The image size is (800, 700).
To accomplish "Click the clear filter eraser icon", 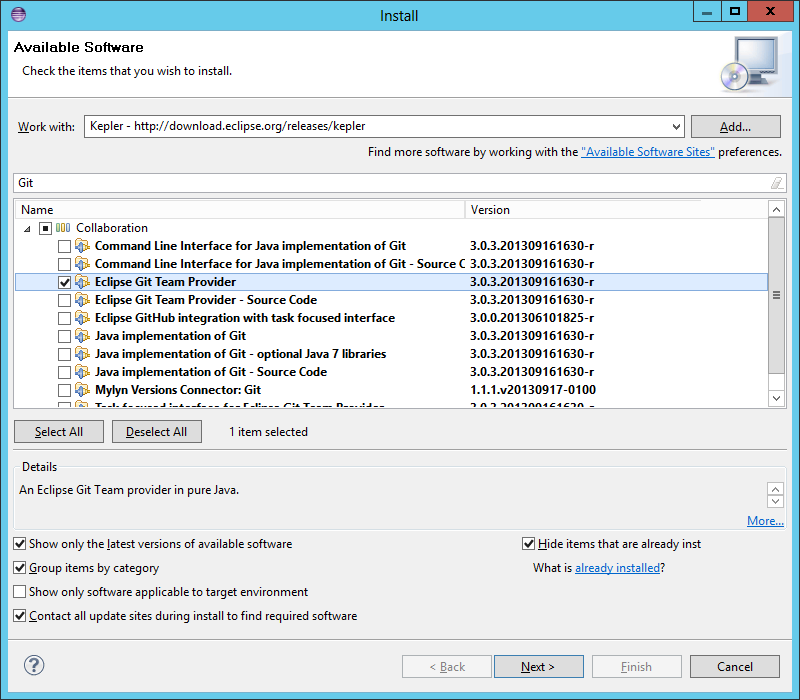I will [776, 183].
